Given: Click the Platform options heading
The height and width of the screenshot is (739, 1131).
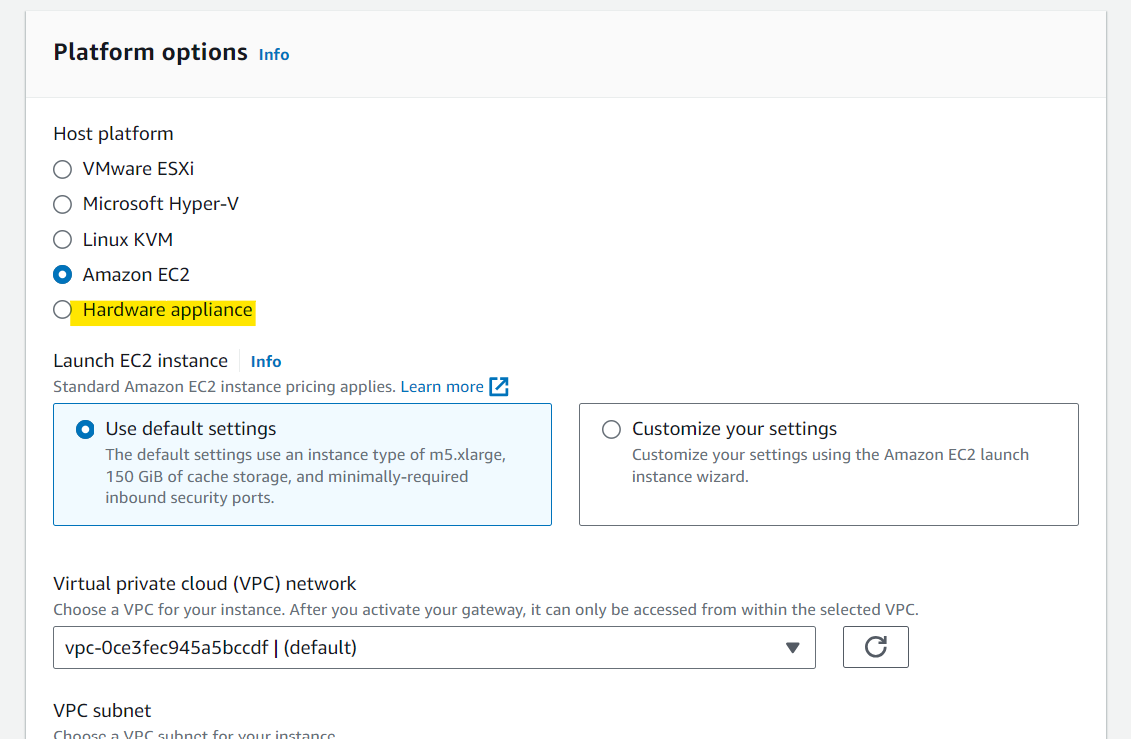Looking at the screenshot, I should [151, 53].
